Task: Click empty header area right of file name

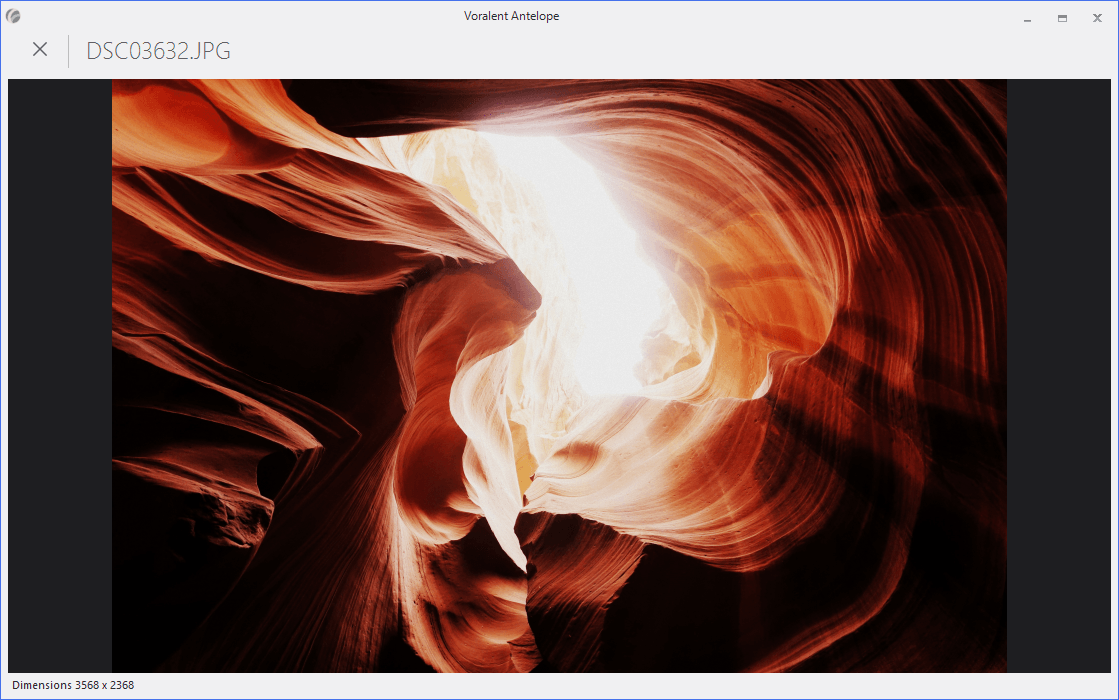Action: [x=650, y=51]
